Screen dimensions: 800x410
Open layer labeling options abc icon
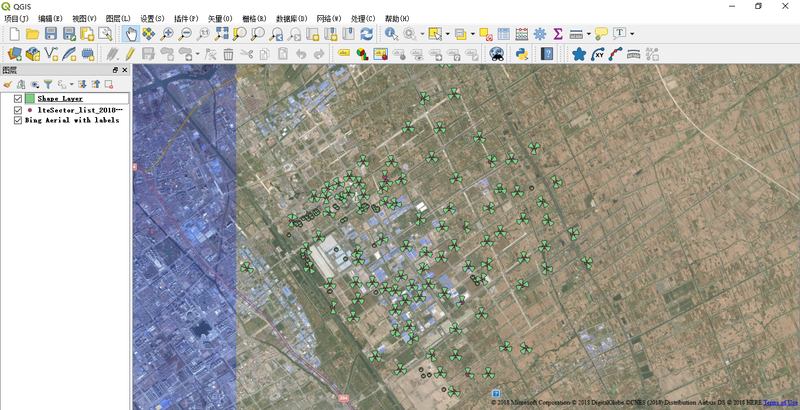point(344,53)
